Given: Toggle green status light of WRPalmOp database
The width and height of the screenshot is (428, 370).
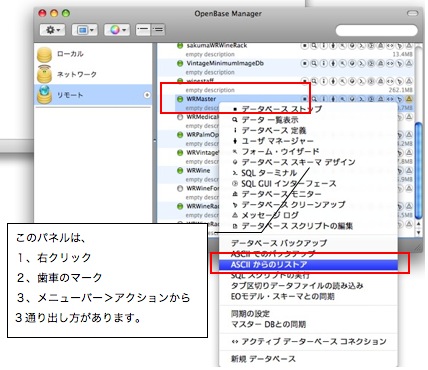Looking at the screenshot, I should click(180, 135).
